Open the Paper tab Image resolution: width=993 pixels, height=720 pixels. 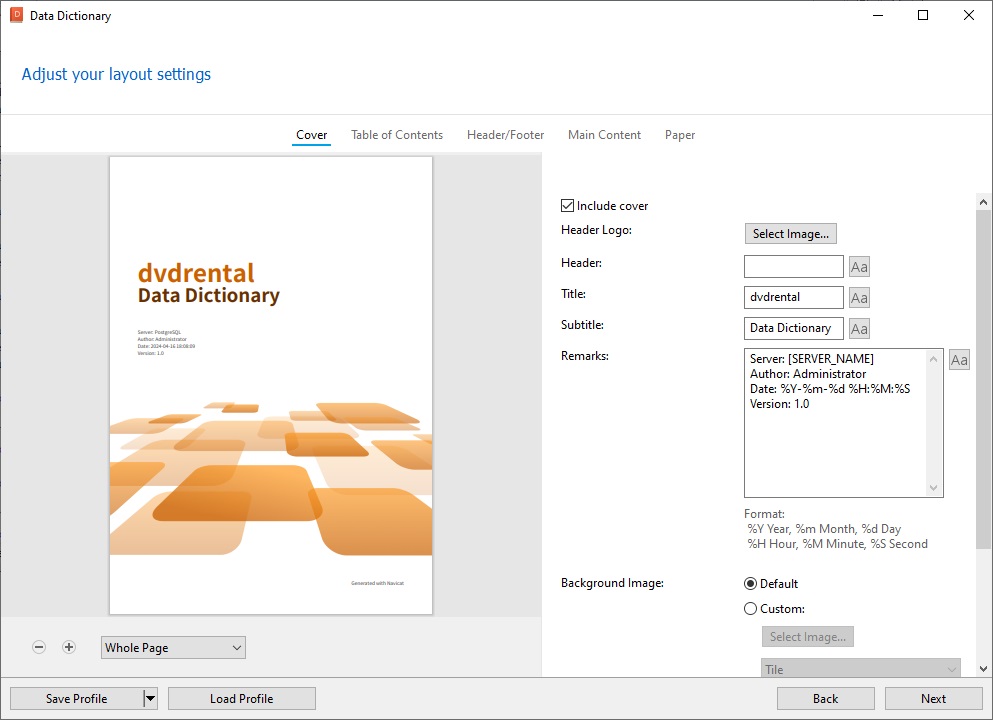680,135
